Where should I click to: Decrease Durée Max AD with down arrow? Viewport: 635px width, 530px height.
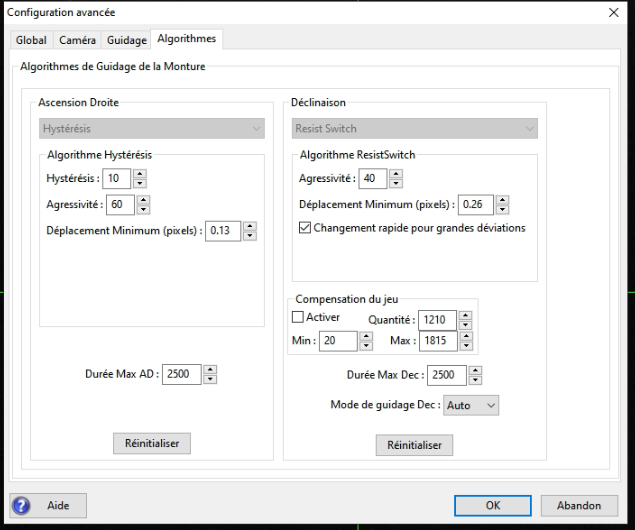[210, 379]
